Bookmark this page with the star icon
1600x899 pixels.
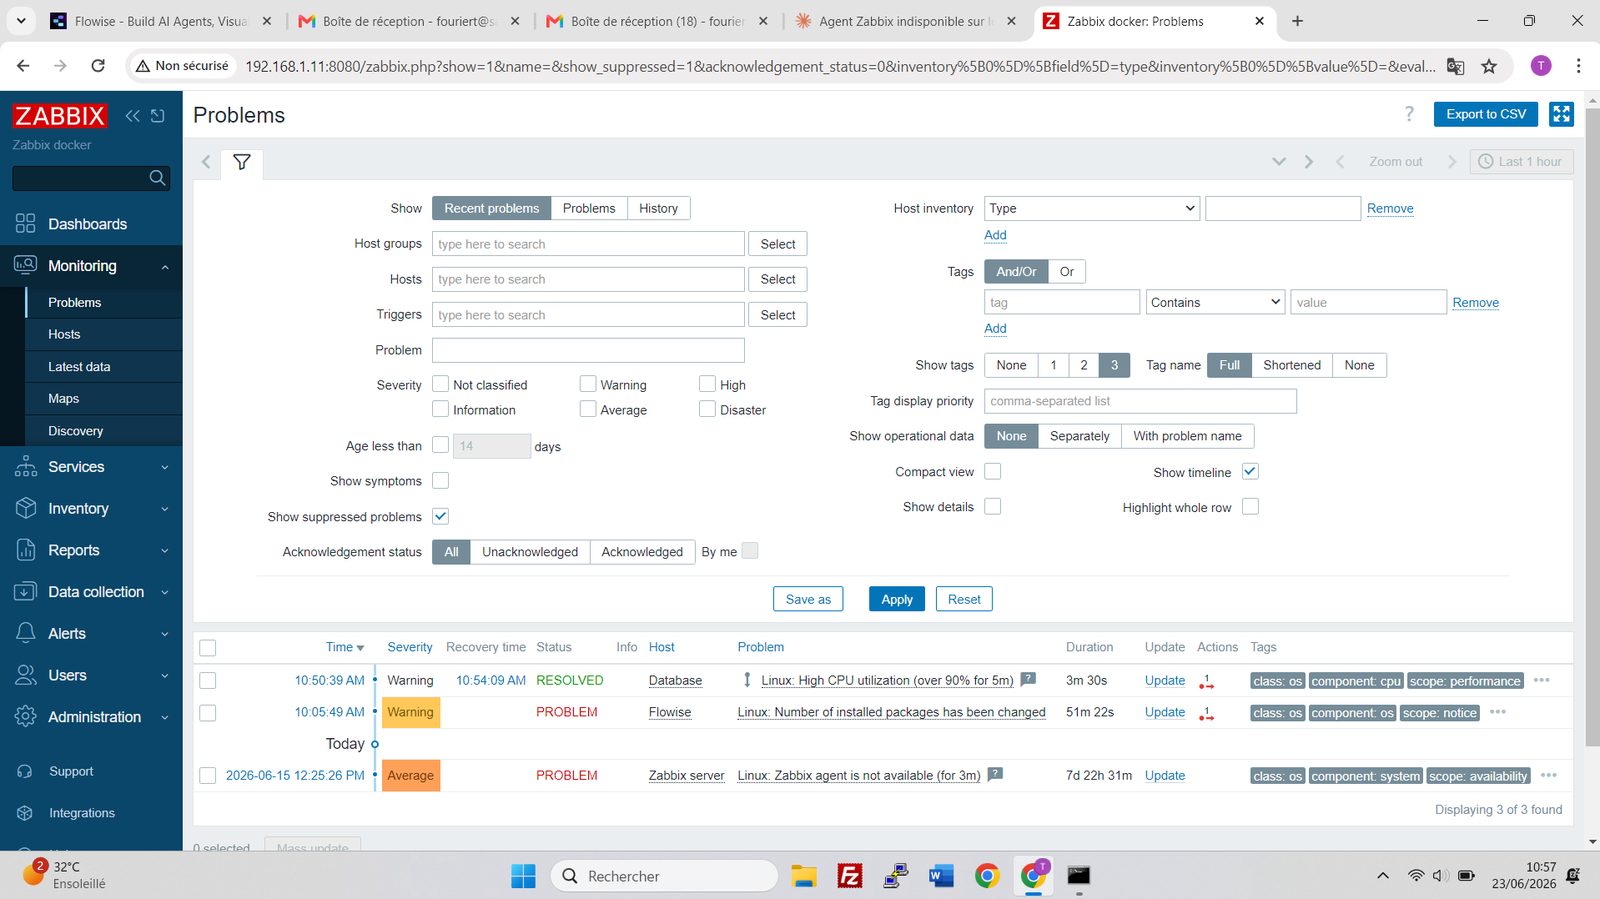coord(1489,66)
